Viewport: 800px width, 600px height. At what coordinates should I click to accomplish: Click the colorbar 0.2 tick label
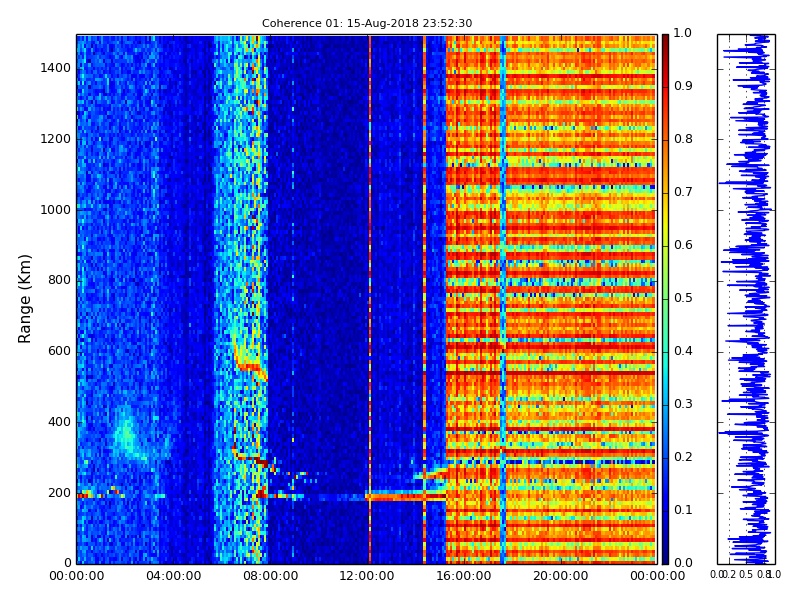coord(683,457)
